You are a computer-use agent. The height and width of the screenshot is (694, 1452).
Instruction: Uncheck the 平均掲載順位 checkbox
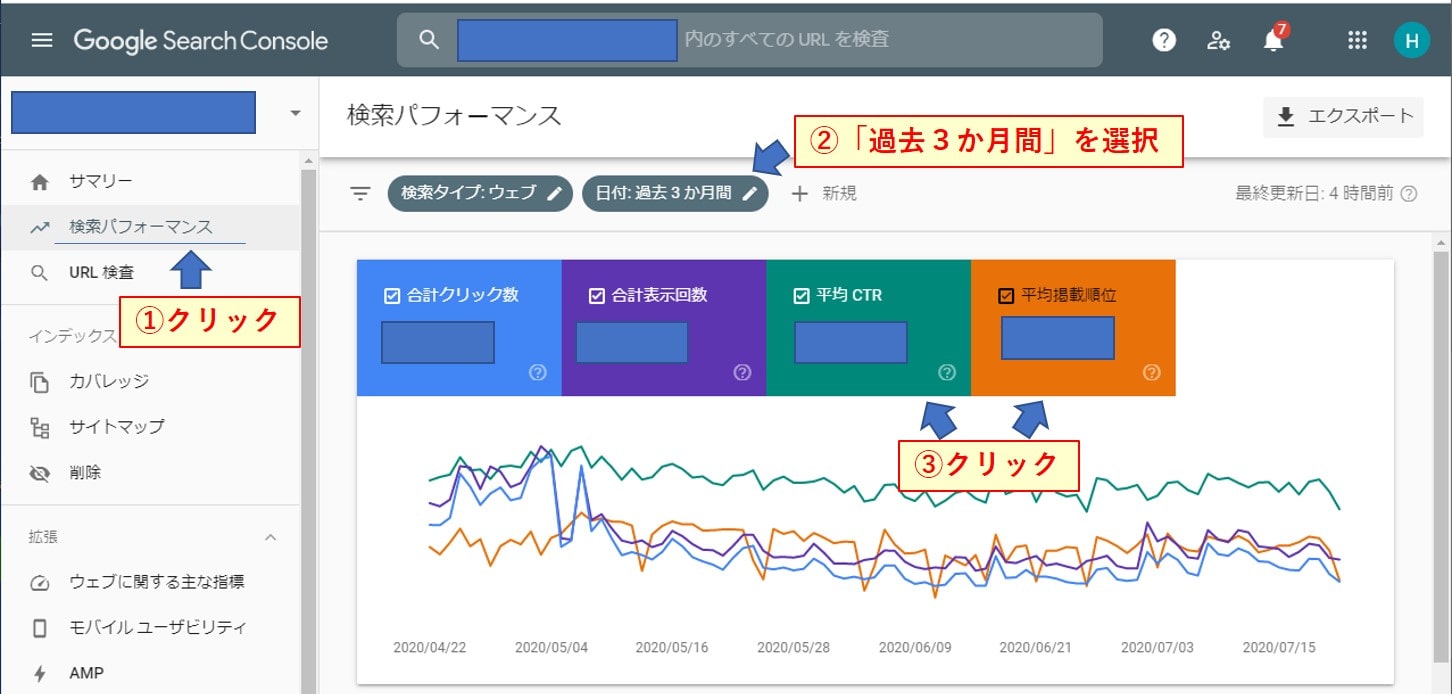pyautogui.click(x=1007, y=296)
